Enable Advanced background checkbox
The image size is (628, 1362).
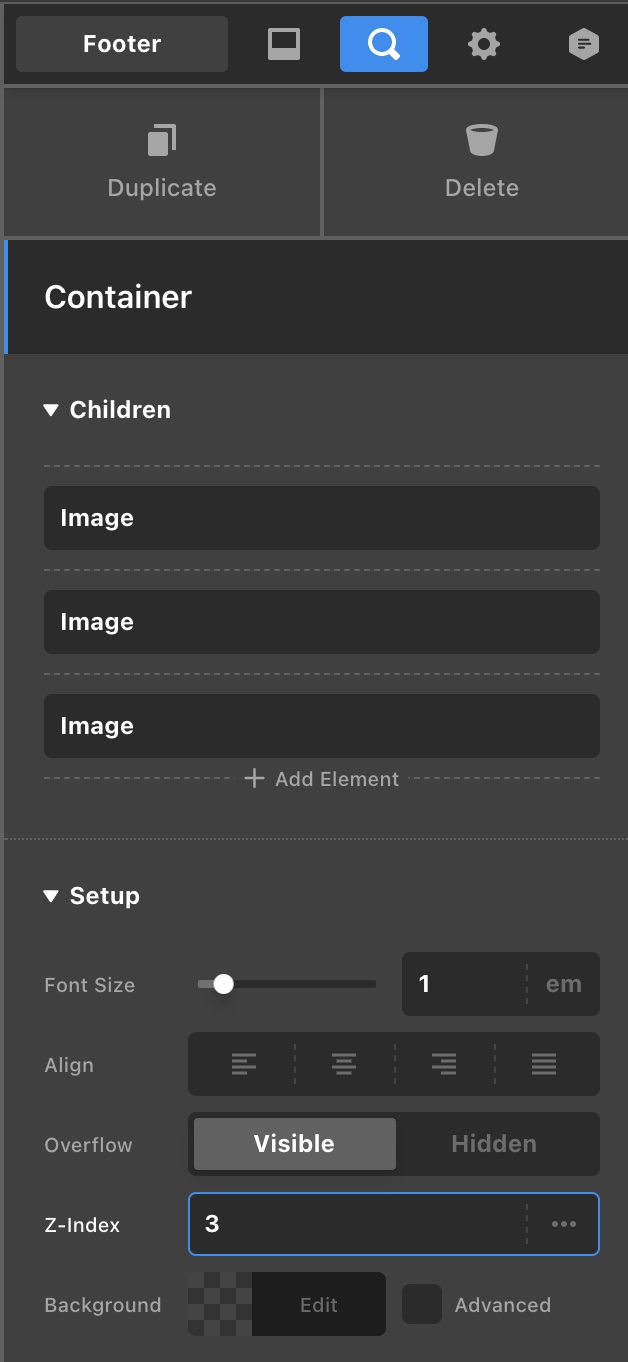pyautogui.click(x=422, y=1304)
